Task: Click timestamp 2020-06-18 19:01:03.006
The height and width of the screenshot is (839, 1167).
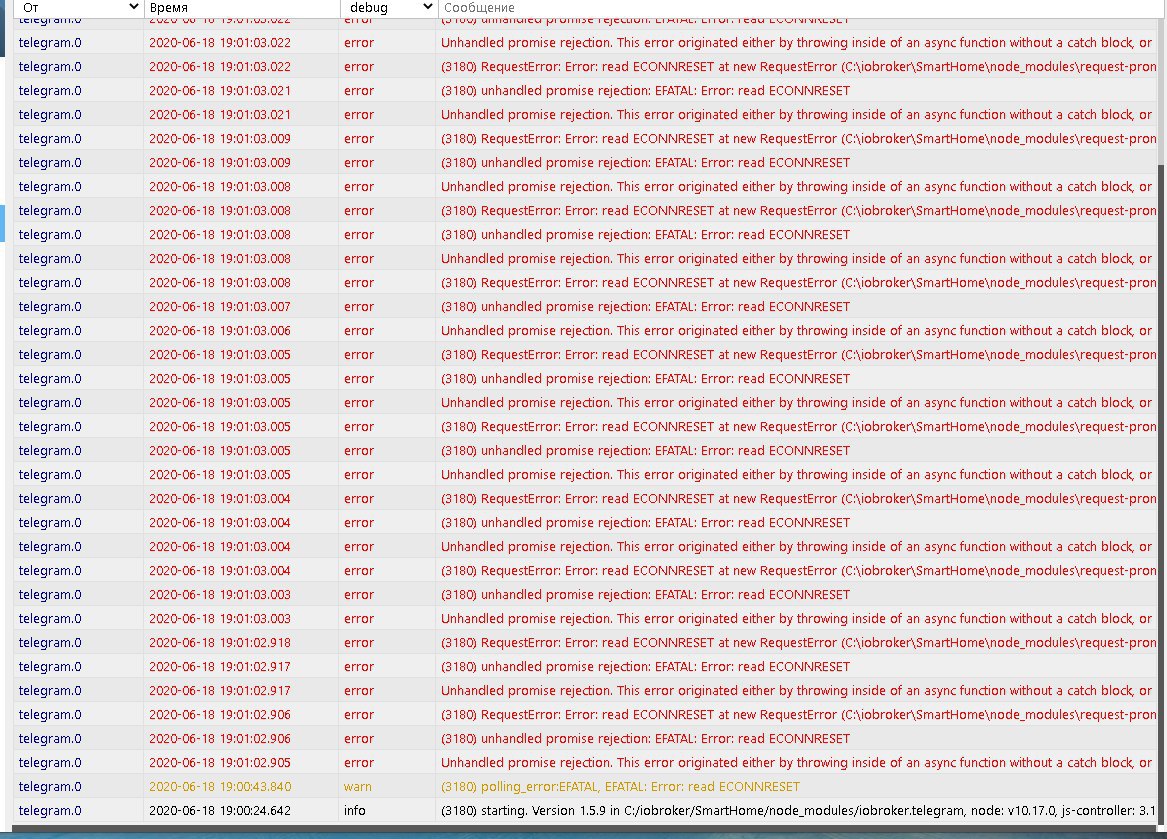Action: click(220, 331)
